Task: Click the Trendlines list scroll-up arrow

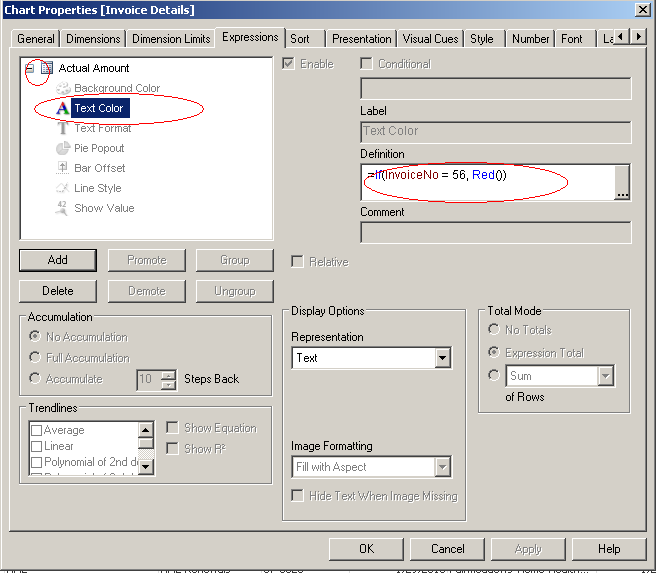Action: pos(146,430)
